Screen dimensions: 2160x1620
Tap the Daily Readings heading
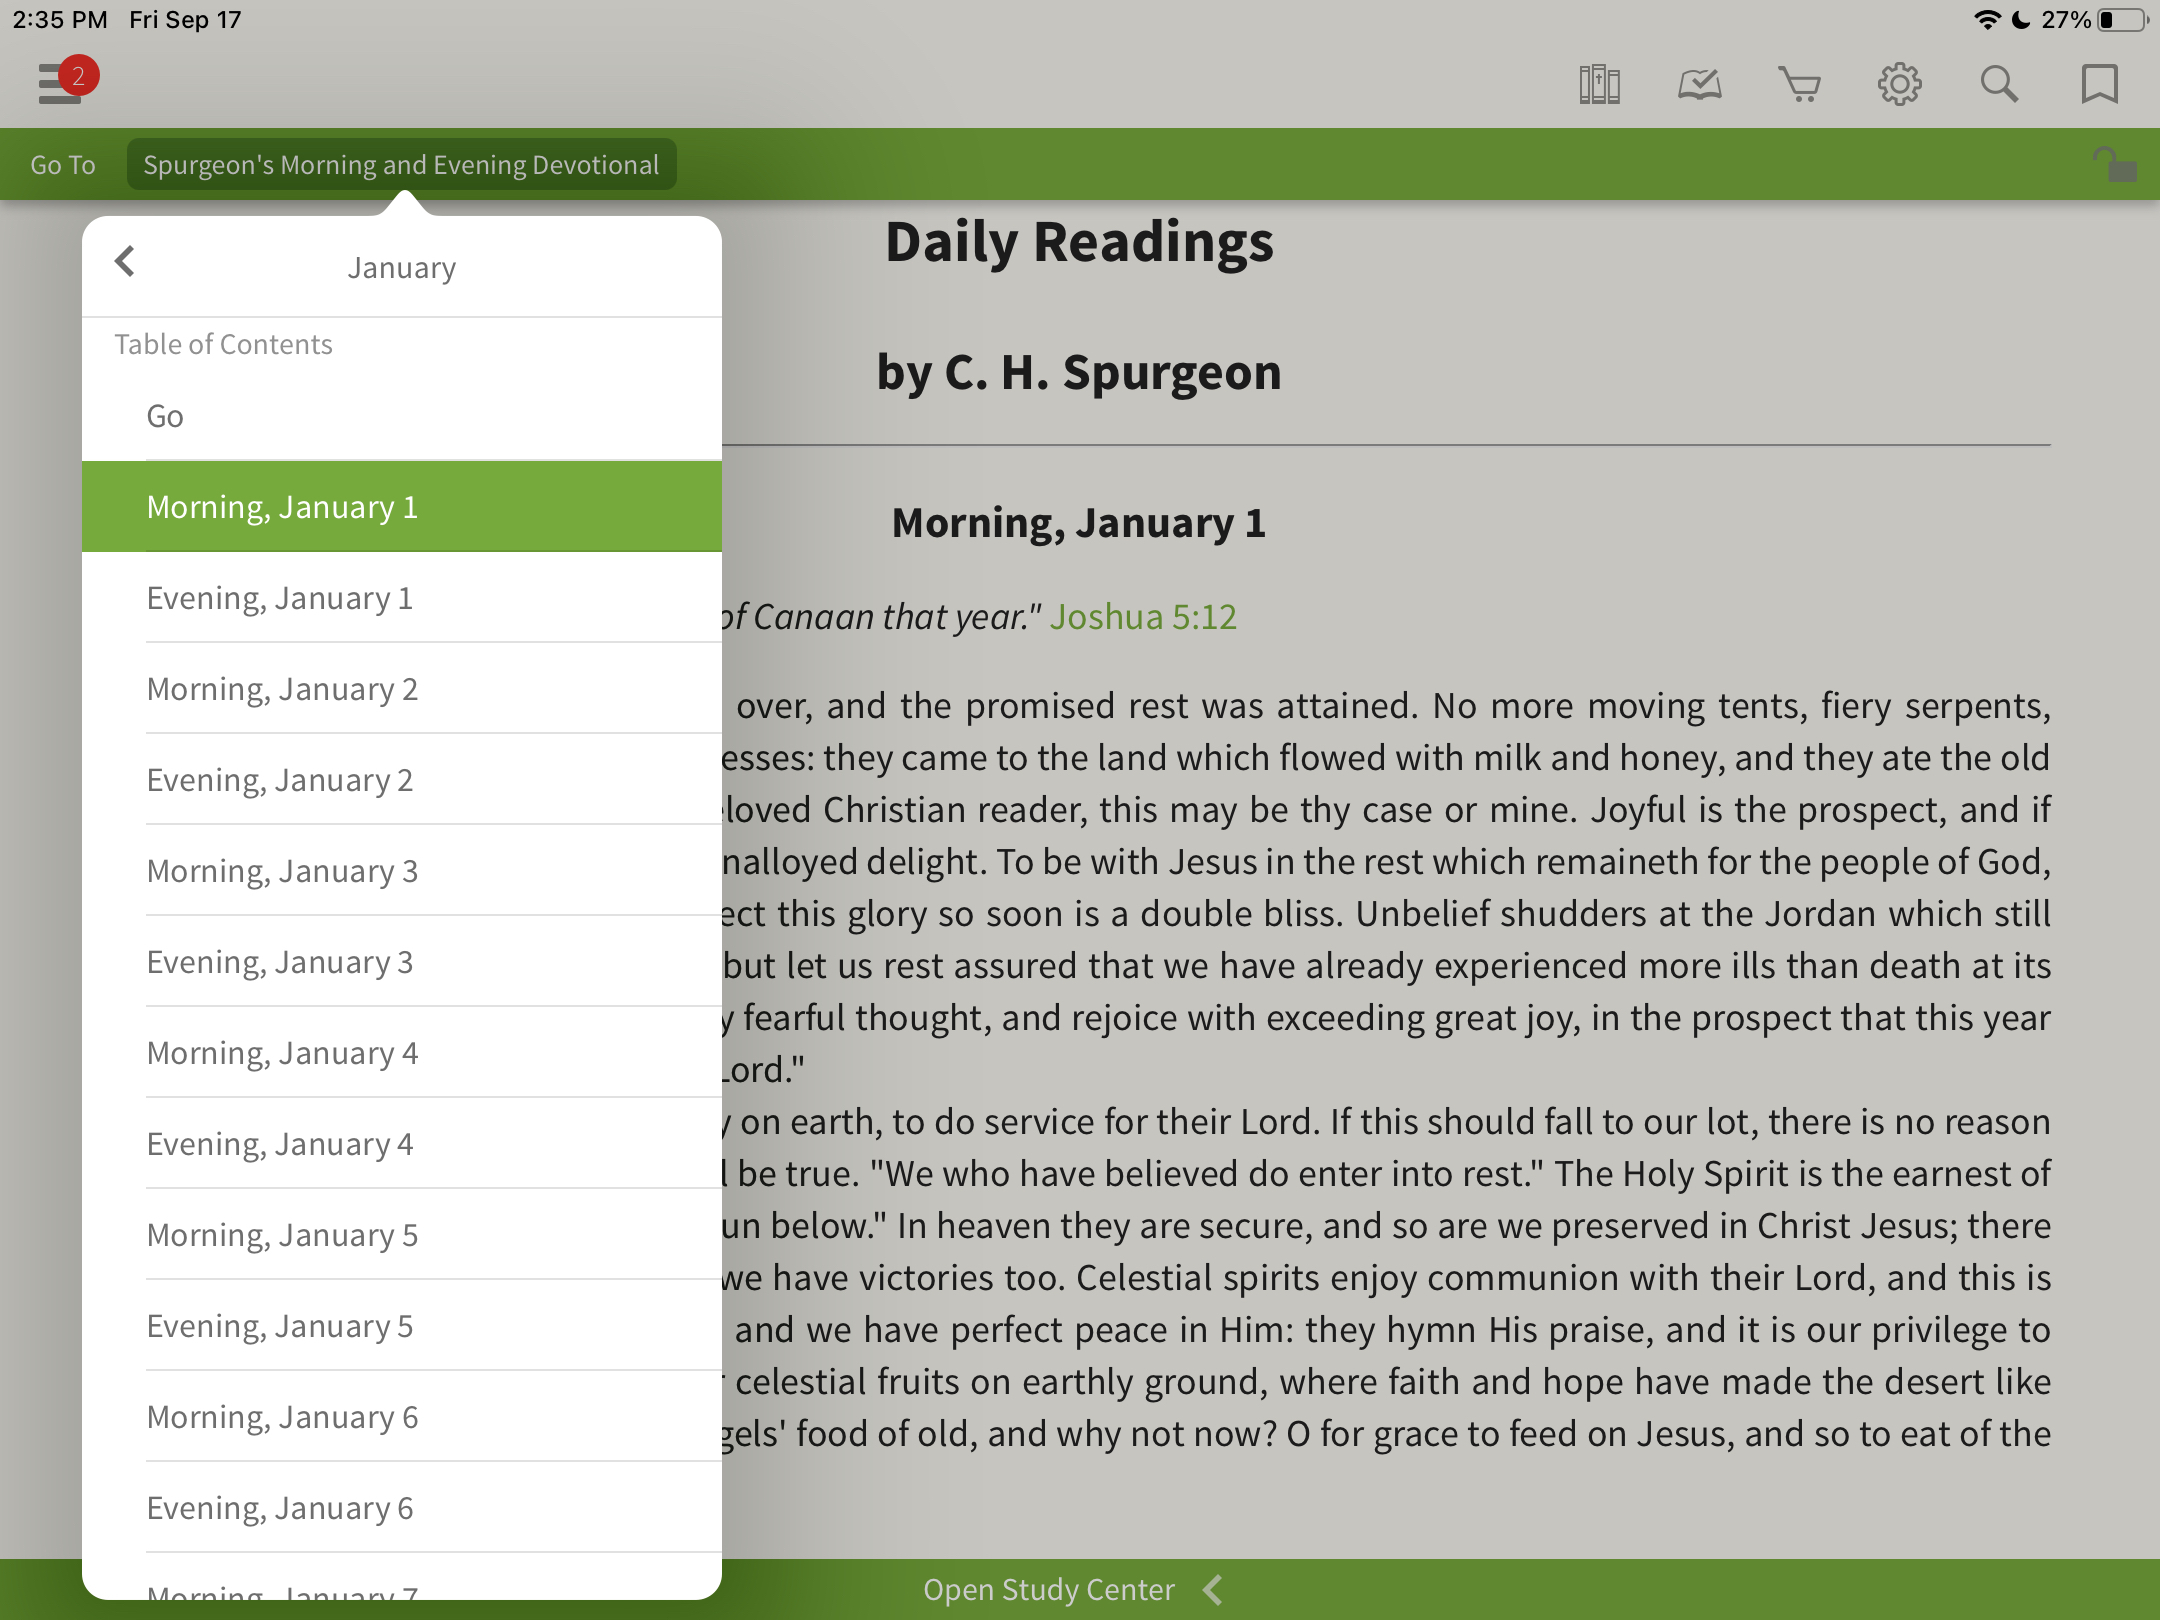pyautogui.click(x=1079, y=243)
